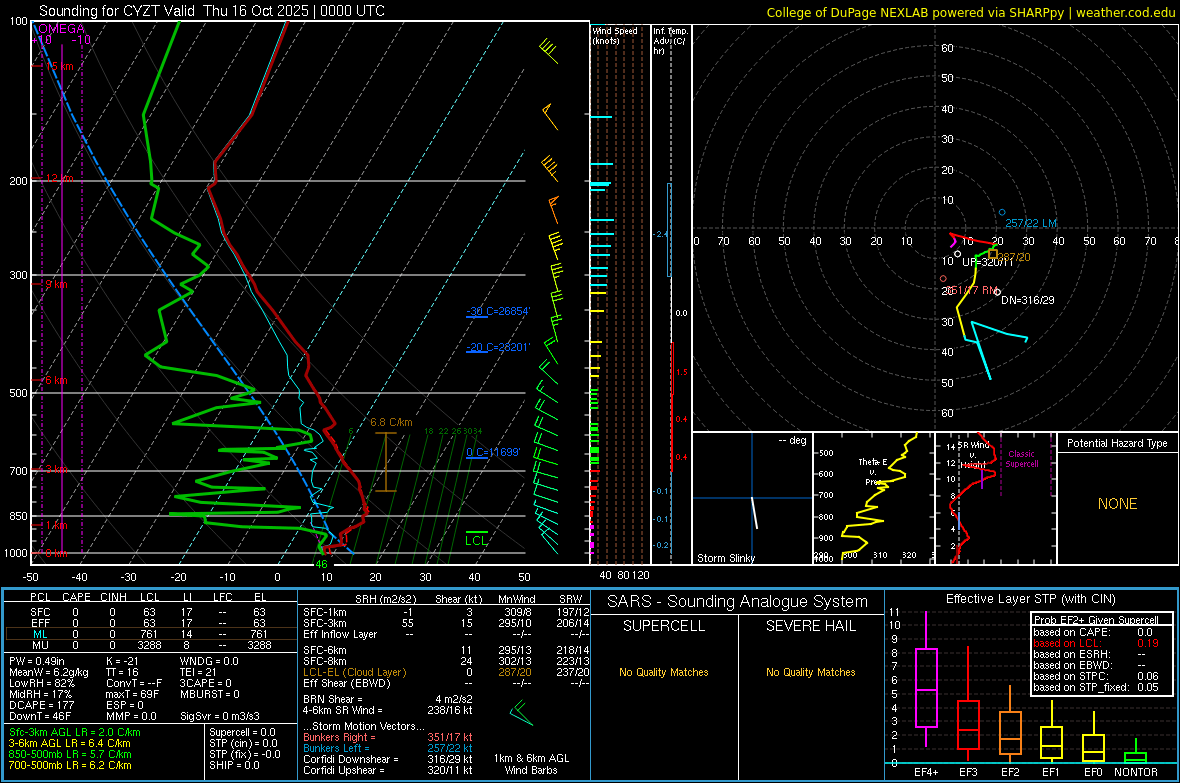The height and width of the screenshot is (783, 1180).
Task: Click No Quality Matches under SUPERCELL
Action: [x=664, y=672]
